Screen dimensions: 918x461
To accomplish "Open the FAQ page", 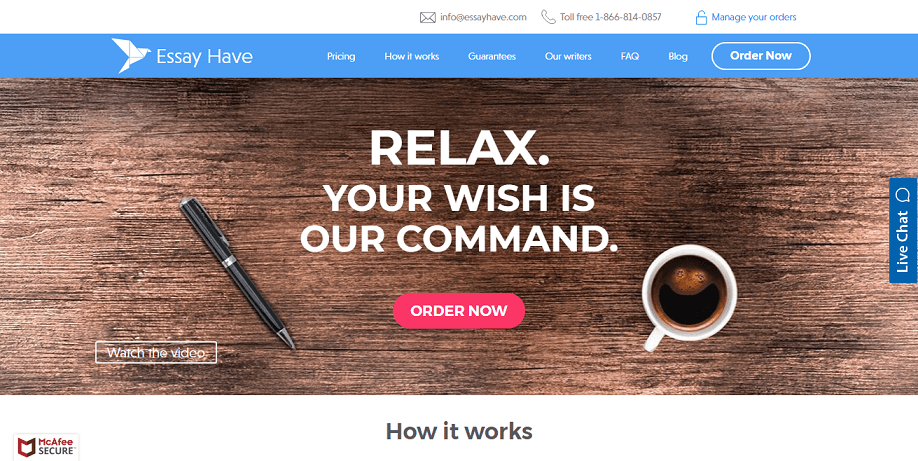I will [x=630, y=56].
